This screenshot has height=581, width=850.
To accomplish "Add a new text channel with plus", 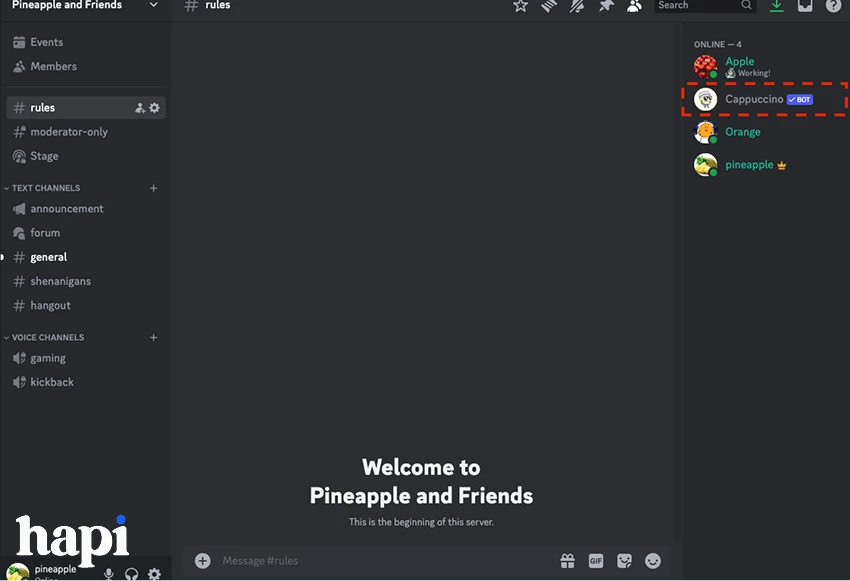I will 153,188.
